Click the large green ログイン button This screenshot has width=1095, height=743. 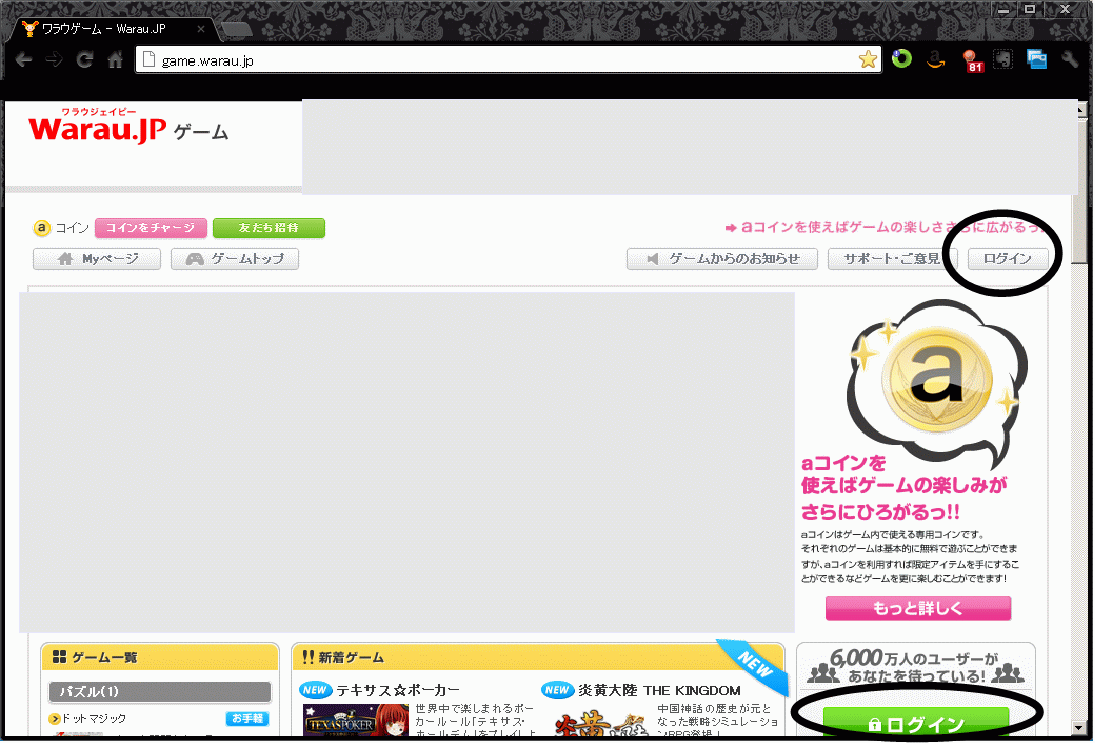click(916, 723)
